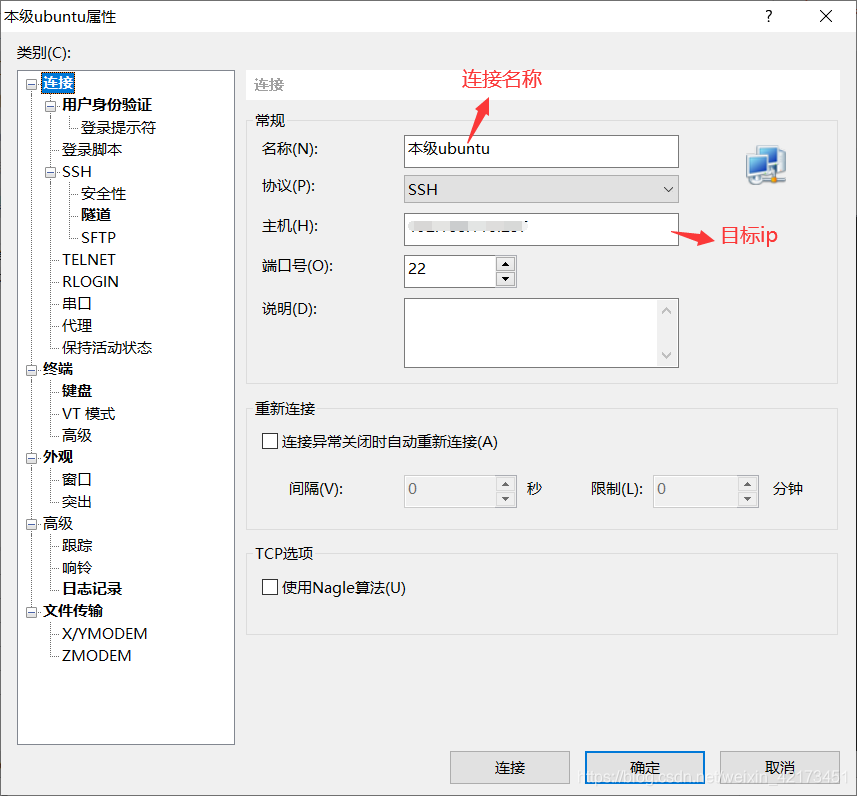Select the 日志记录 node under 高级
The height and width of the screenshot is (796, 857).
[91, 589]
